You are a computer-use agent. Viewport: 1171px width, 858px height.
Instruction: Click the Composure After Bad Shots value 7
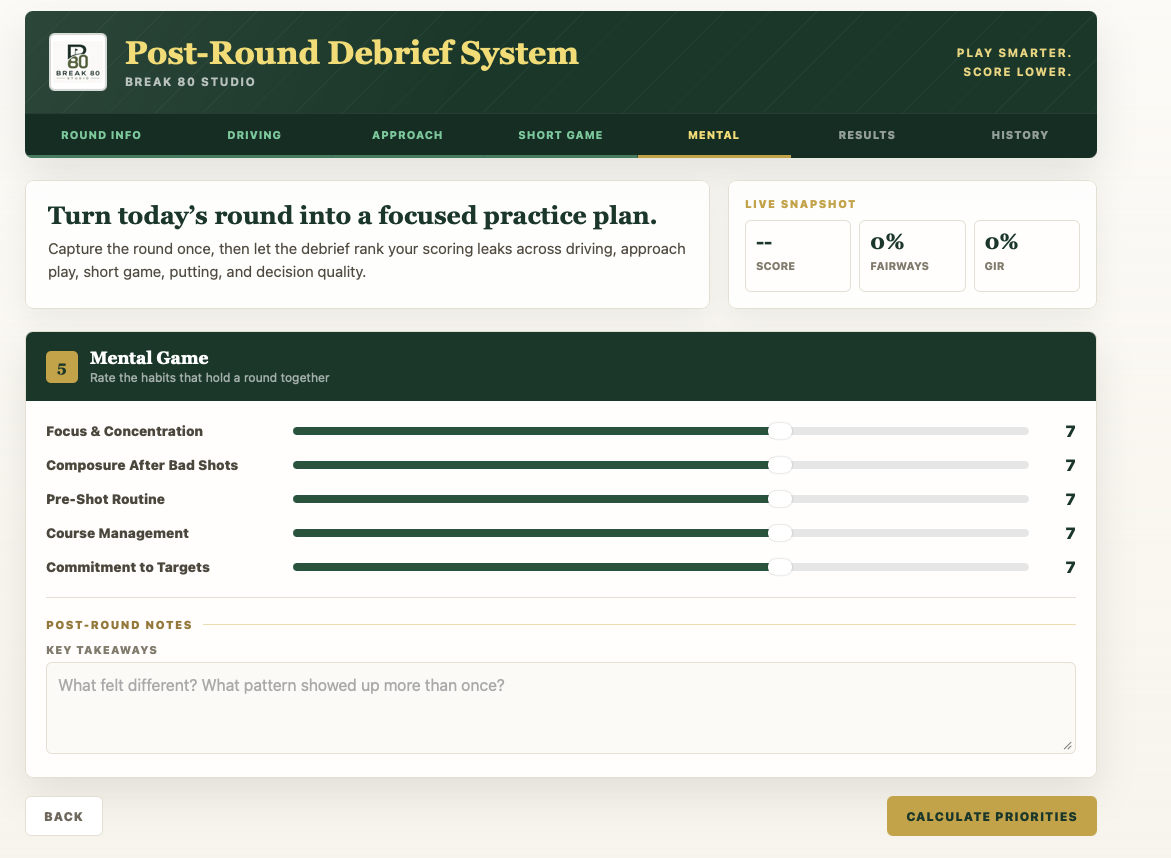pos(1070,465)
